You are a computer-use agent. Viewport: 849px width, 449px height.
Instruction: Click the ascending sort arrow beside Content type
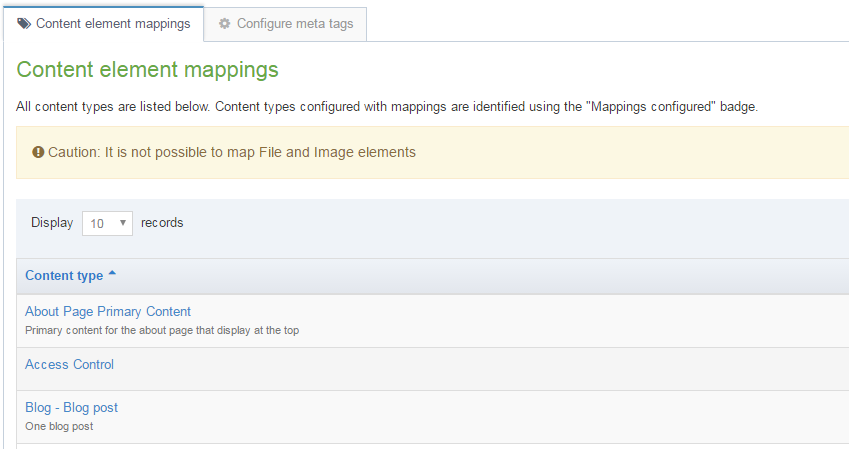(x=112, y=275)
